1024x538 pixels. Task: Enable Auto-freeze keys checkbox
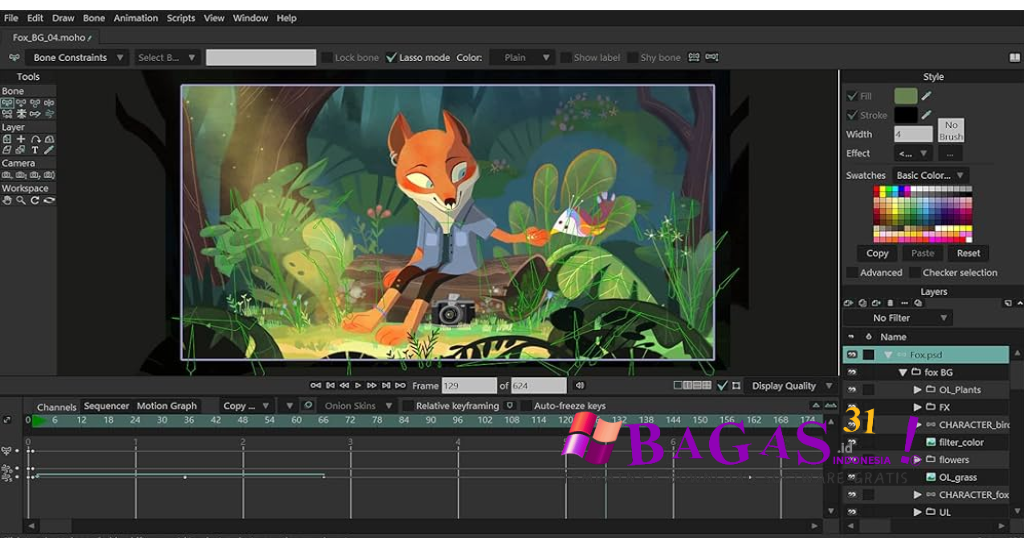tap(526, 405)
